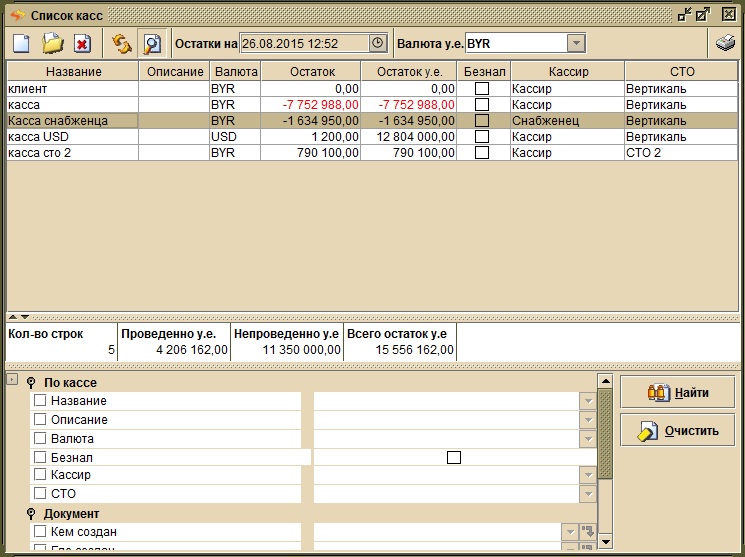Screen dimensions: 745x557
Task: Toggle Безнал checkbox for касса сто 2
Action: pyautogui.click(x=482, y=153)
